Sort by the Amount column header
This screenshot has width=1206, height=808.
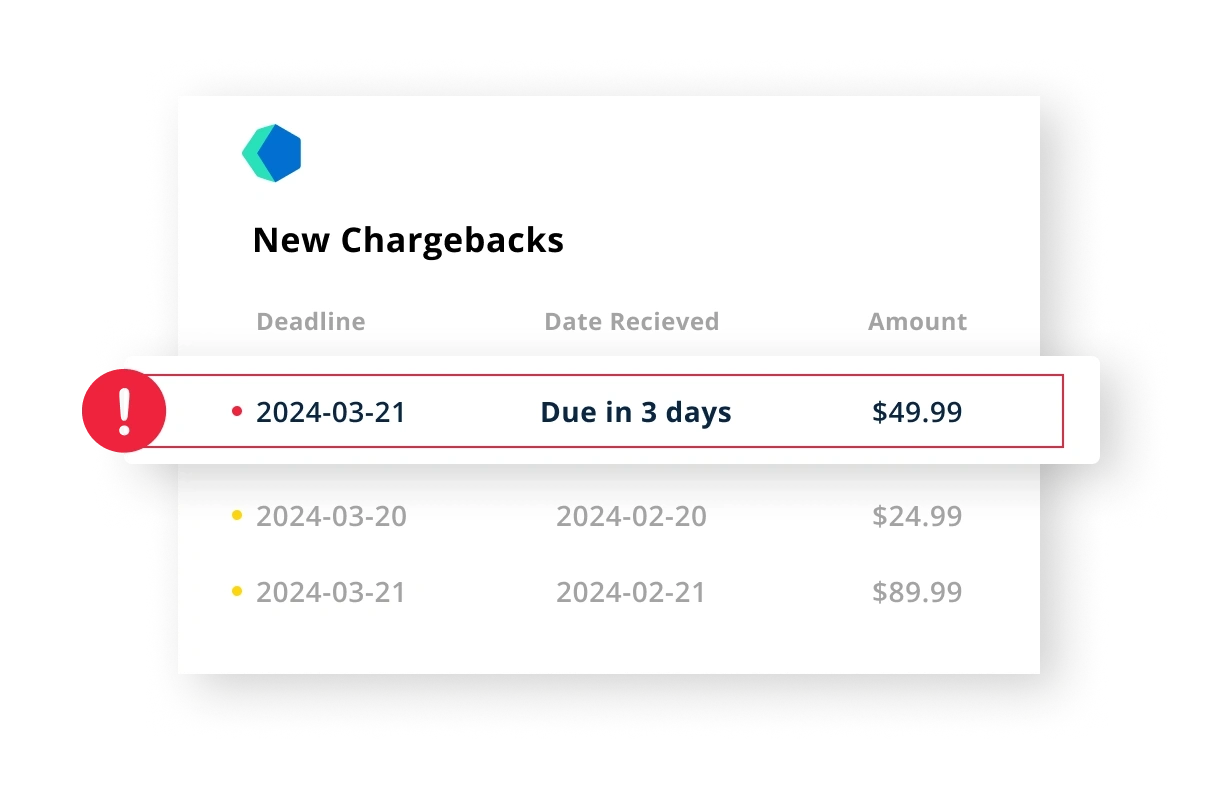917,322
